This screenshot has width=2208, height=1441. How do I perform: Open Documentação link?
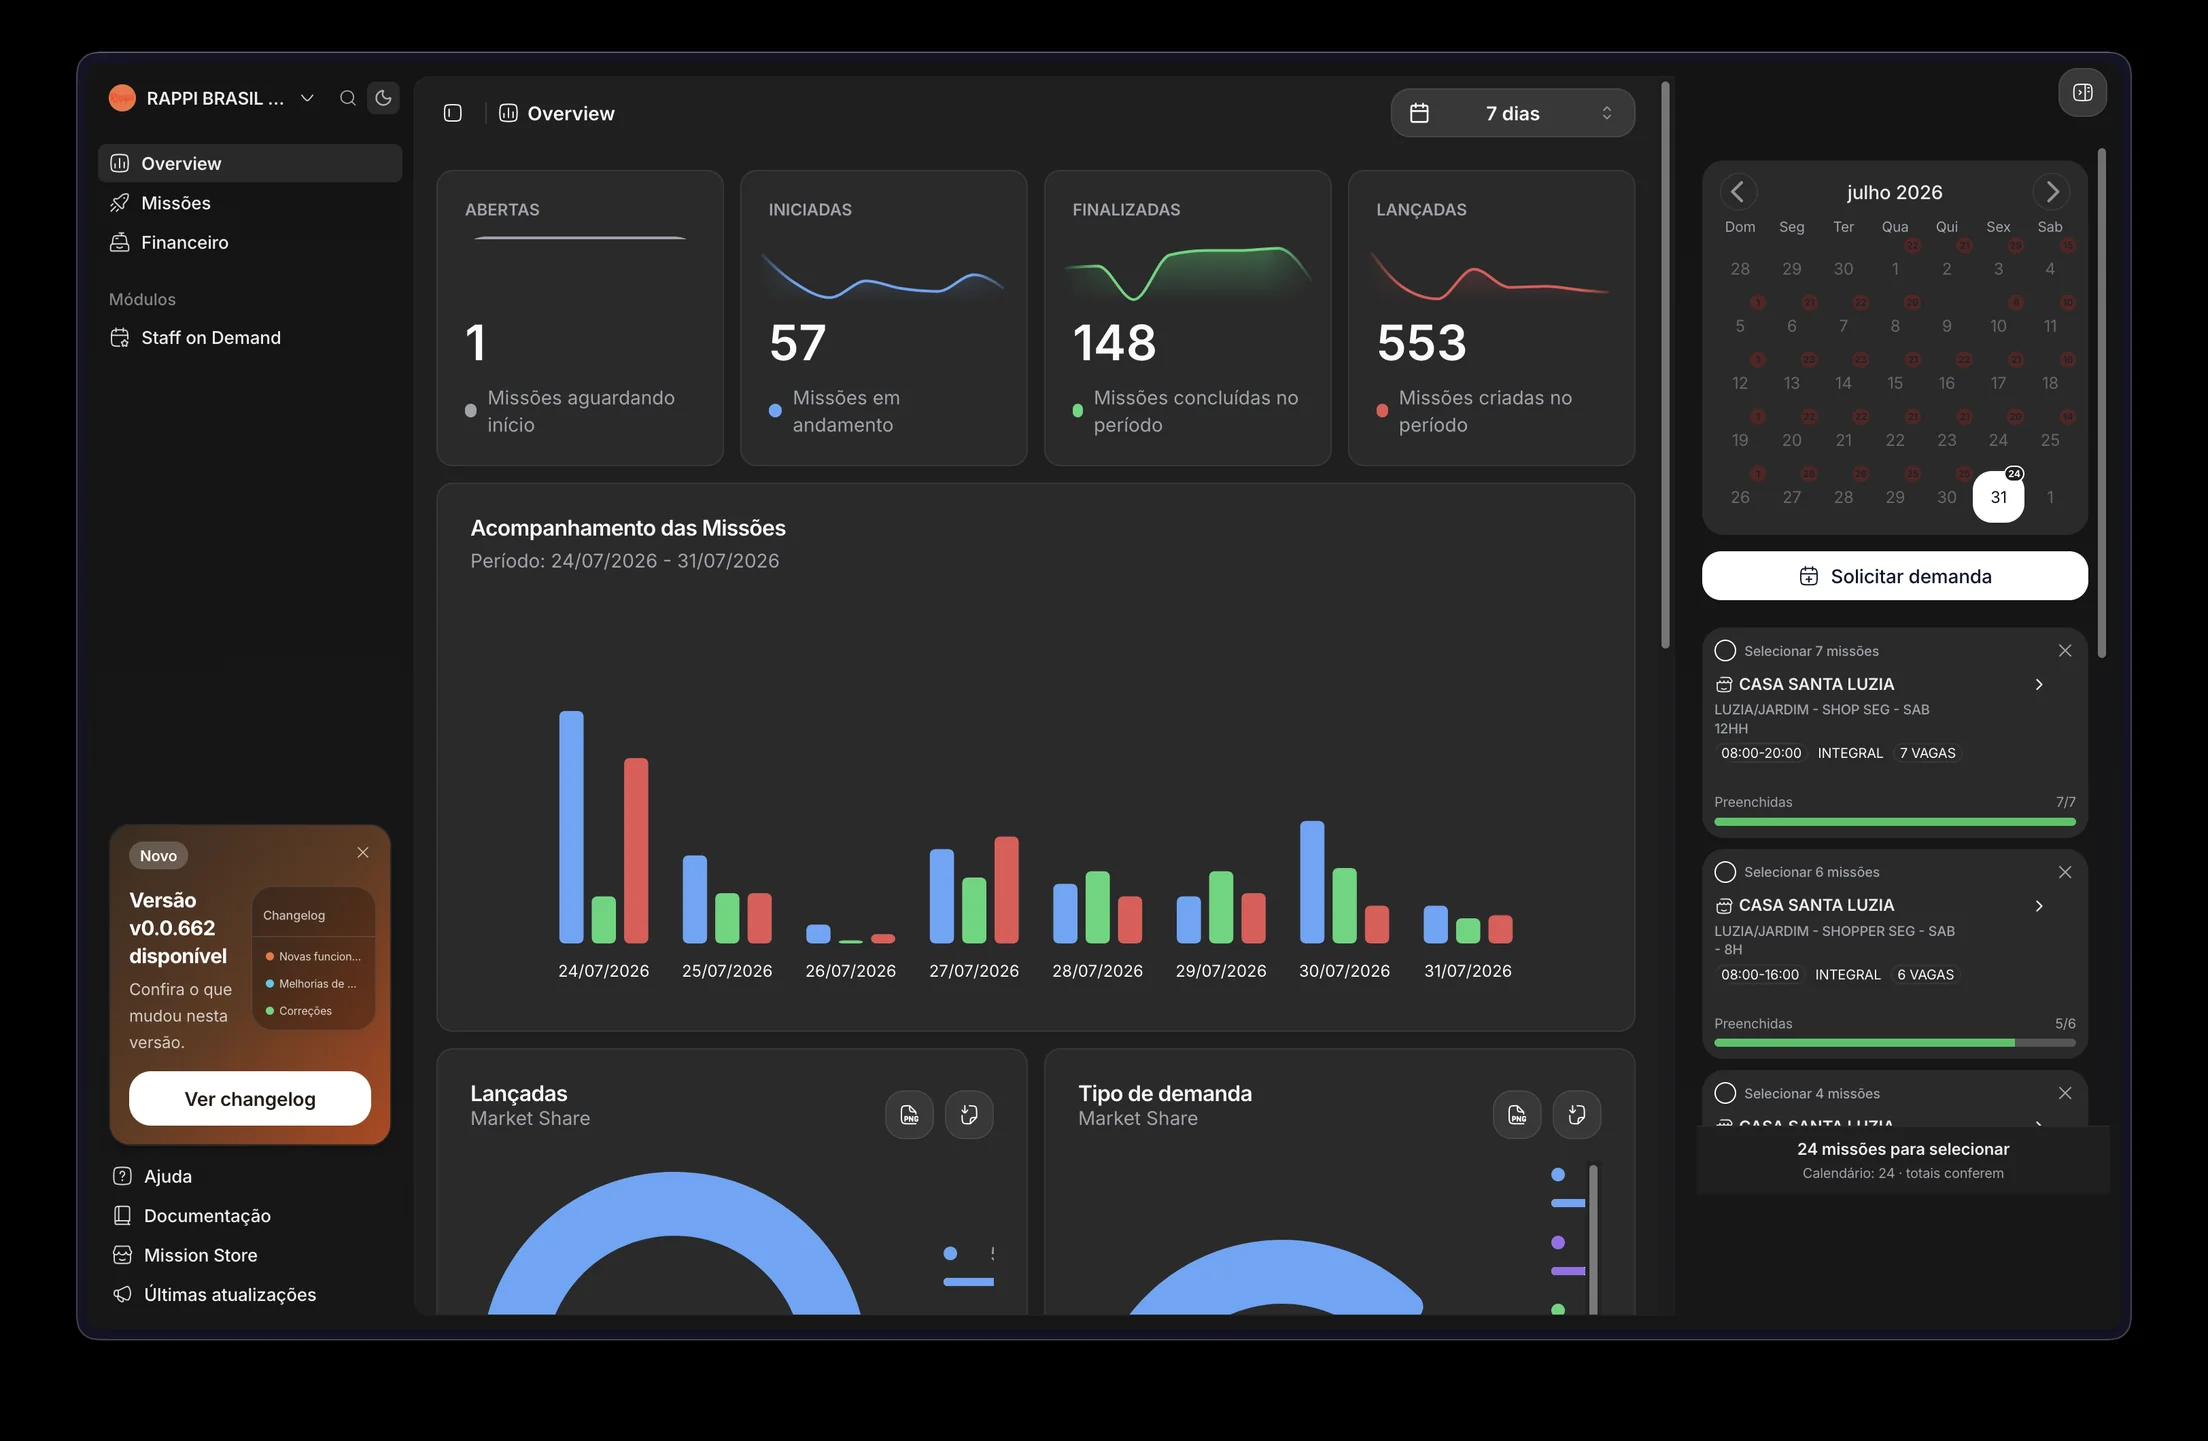[x=192, y=1216]
